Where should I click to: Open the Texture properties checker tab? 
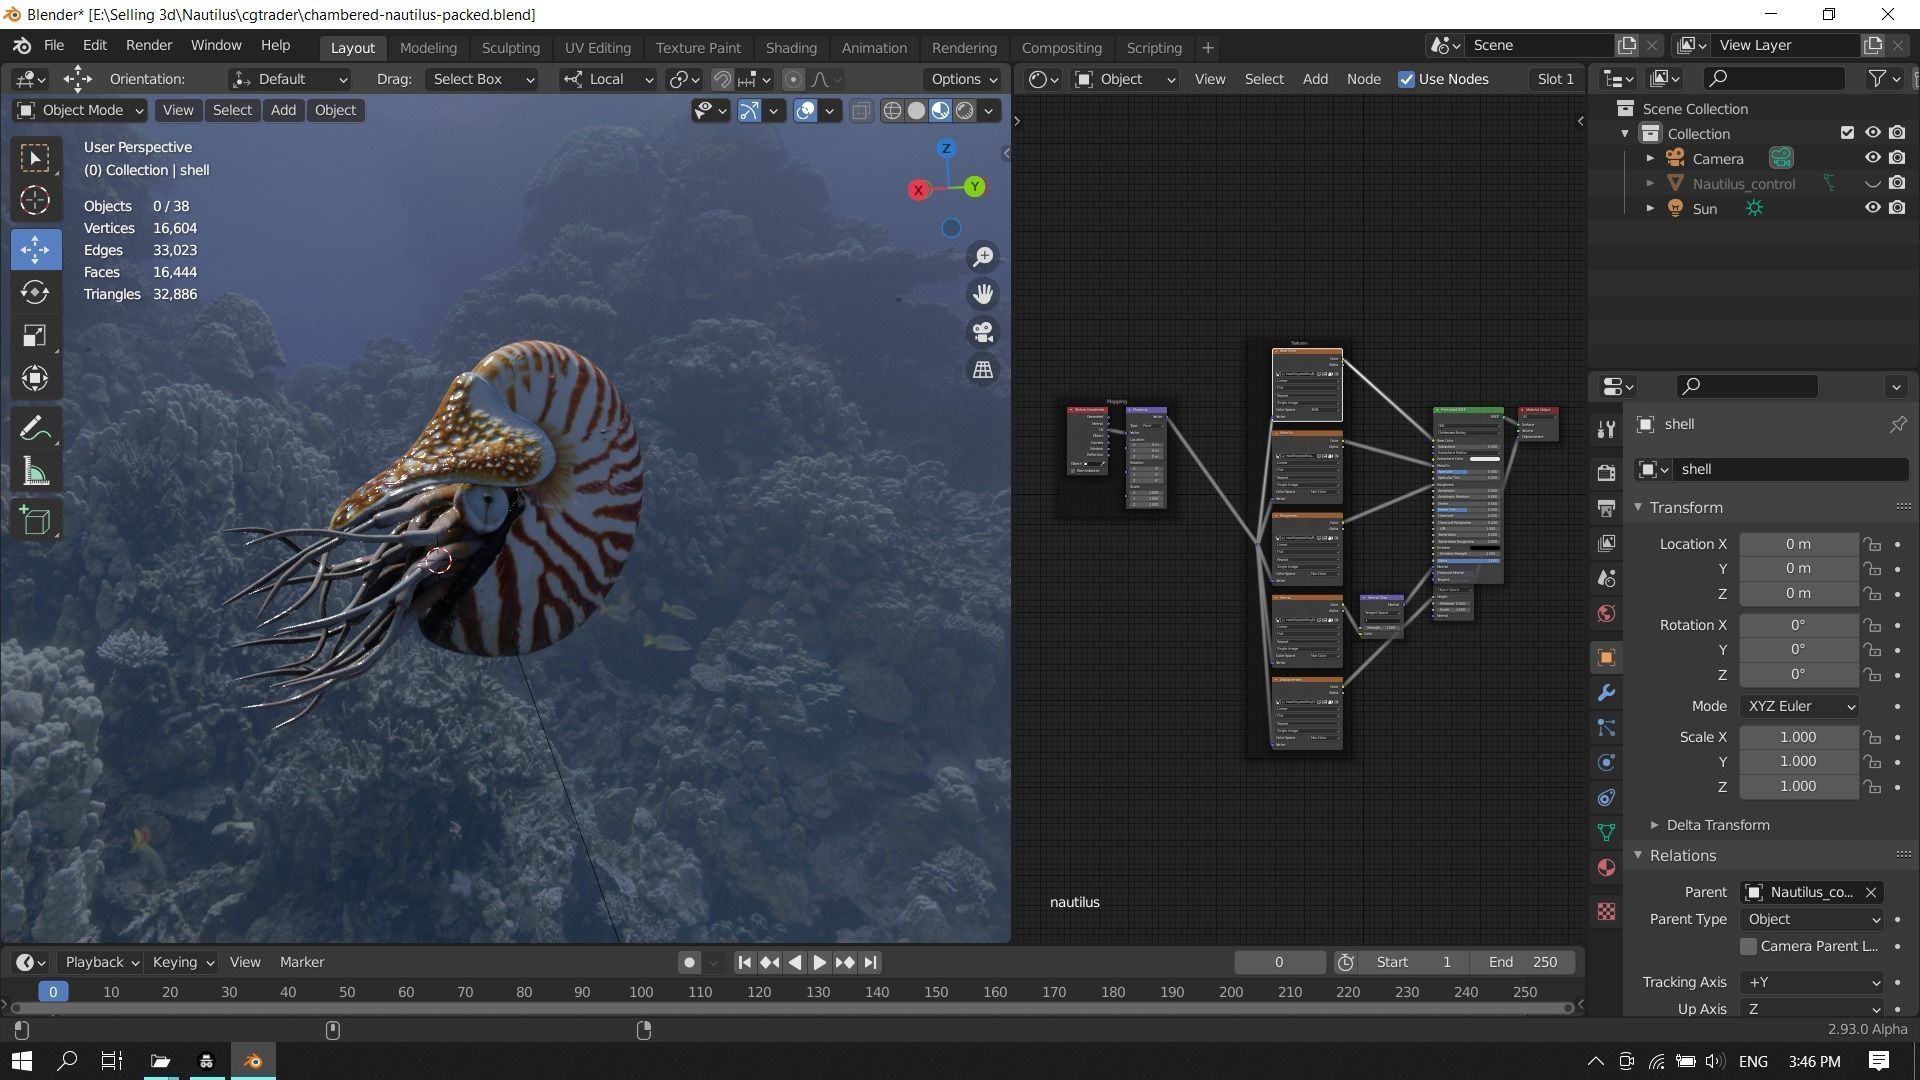click(x=1606, y=911)
